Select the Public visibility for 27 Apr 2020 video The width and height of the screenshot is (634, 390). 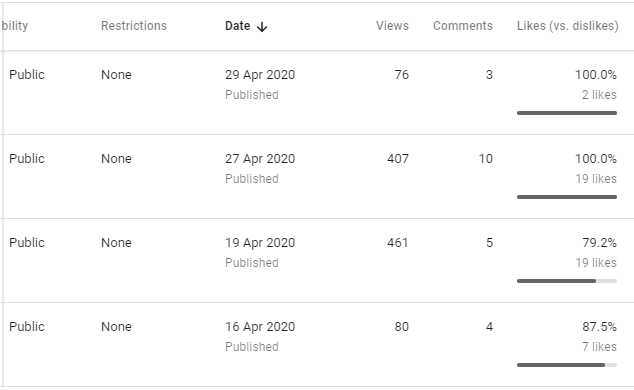pyautogui.click(x=27, y=159)
